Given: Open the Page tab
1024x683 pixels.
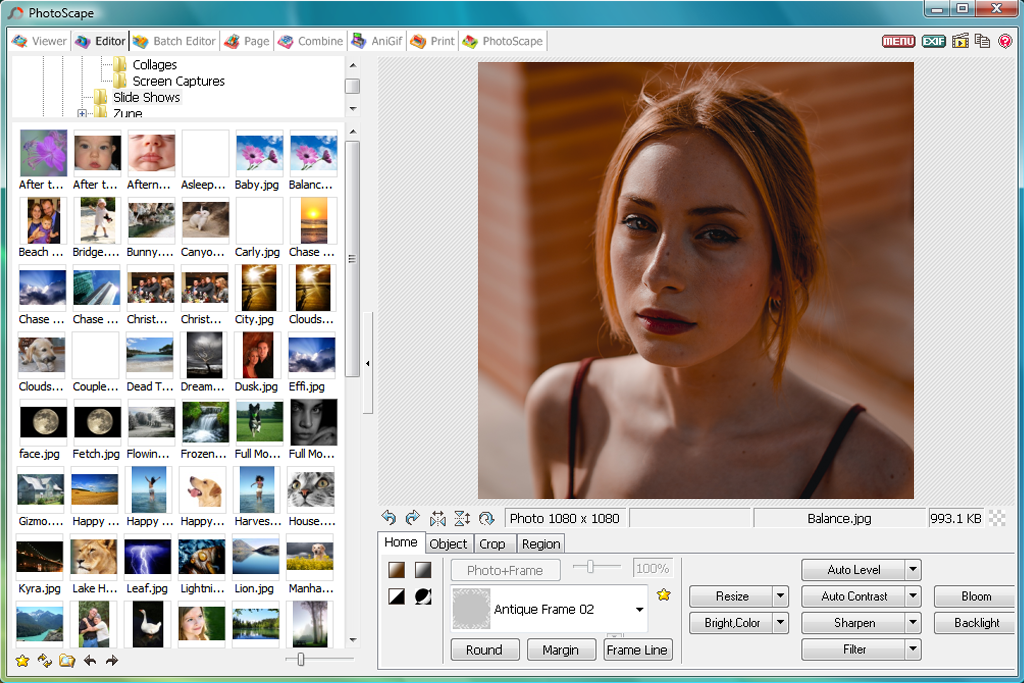Looking at the screenshot, I should tap(247, 41).
